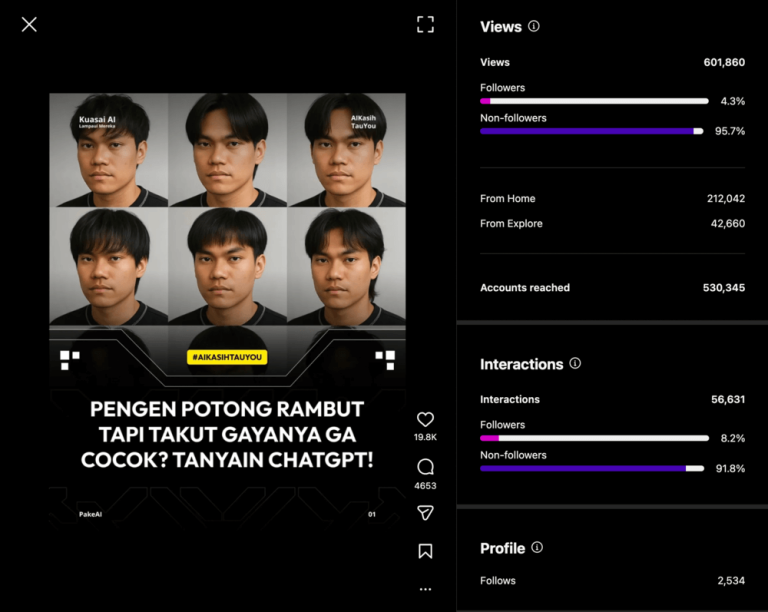Click the #AIKASIHTAUYOU yellow hashtag badge
Viewport: 768px width, 612px height.
point(227,357)
